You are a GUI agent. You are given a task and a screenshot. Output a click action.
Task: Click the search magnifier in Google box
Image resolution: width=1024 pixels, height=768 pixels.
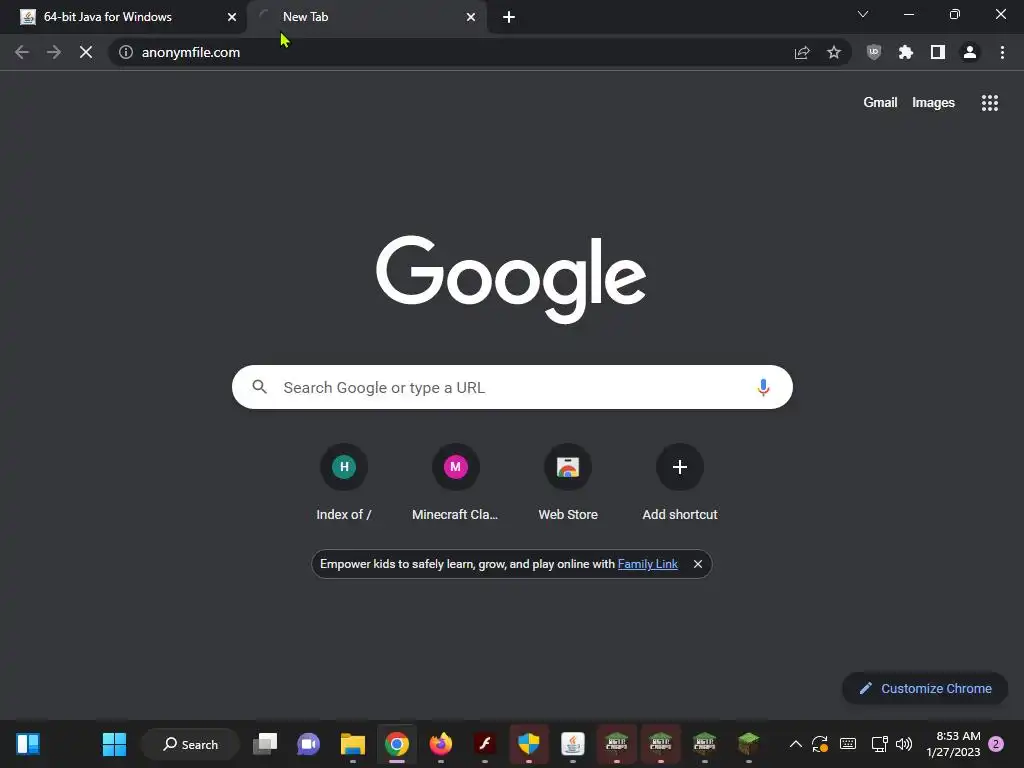(x=260, y=387)
